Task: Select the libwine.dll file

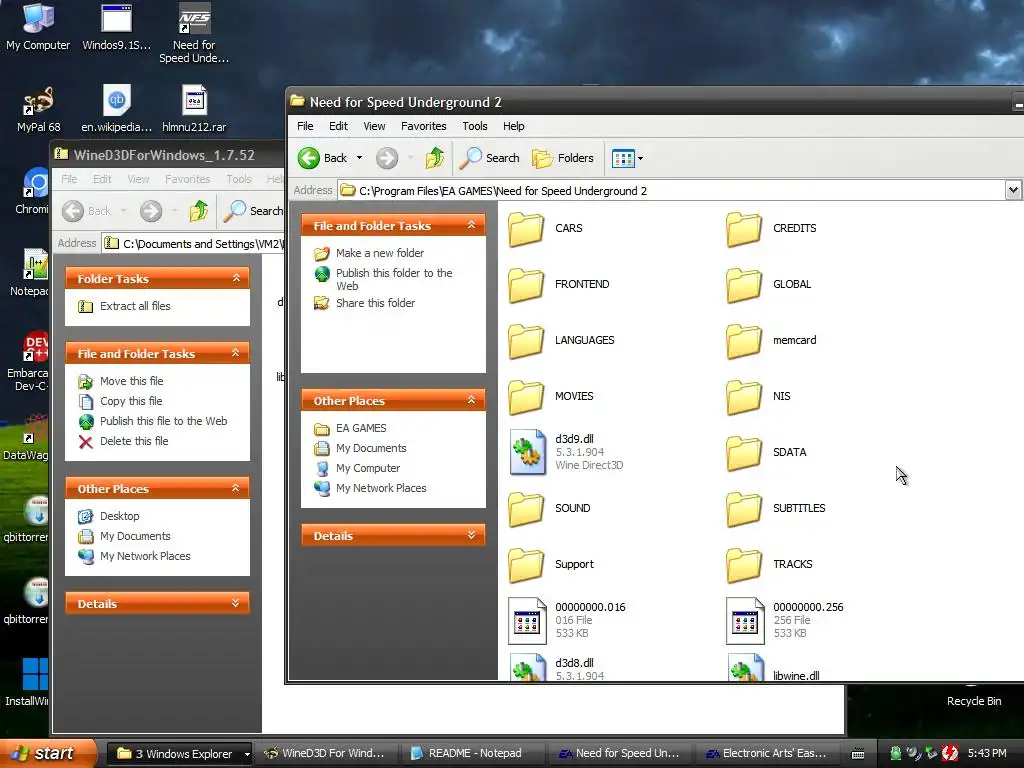Action: coord(773,669)
